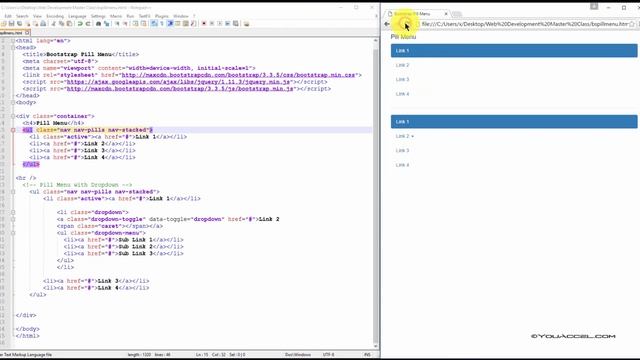Click the Stop Recording macro icon
The image size is (640, 360).
(x=211, y=24)
